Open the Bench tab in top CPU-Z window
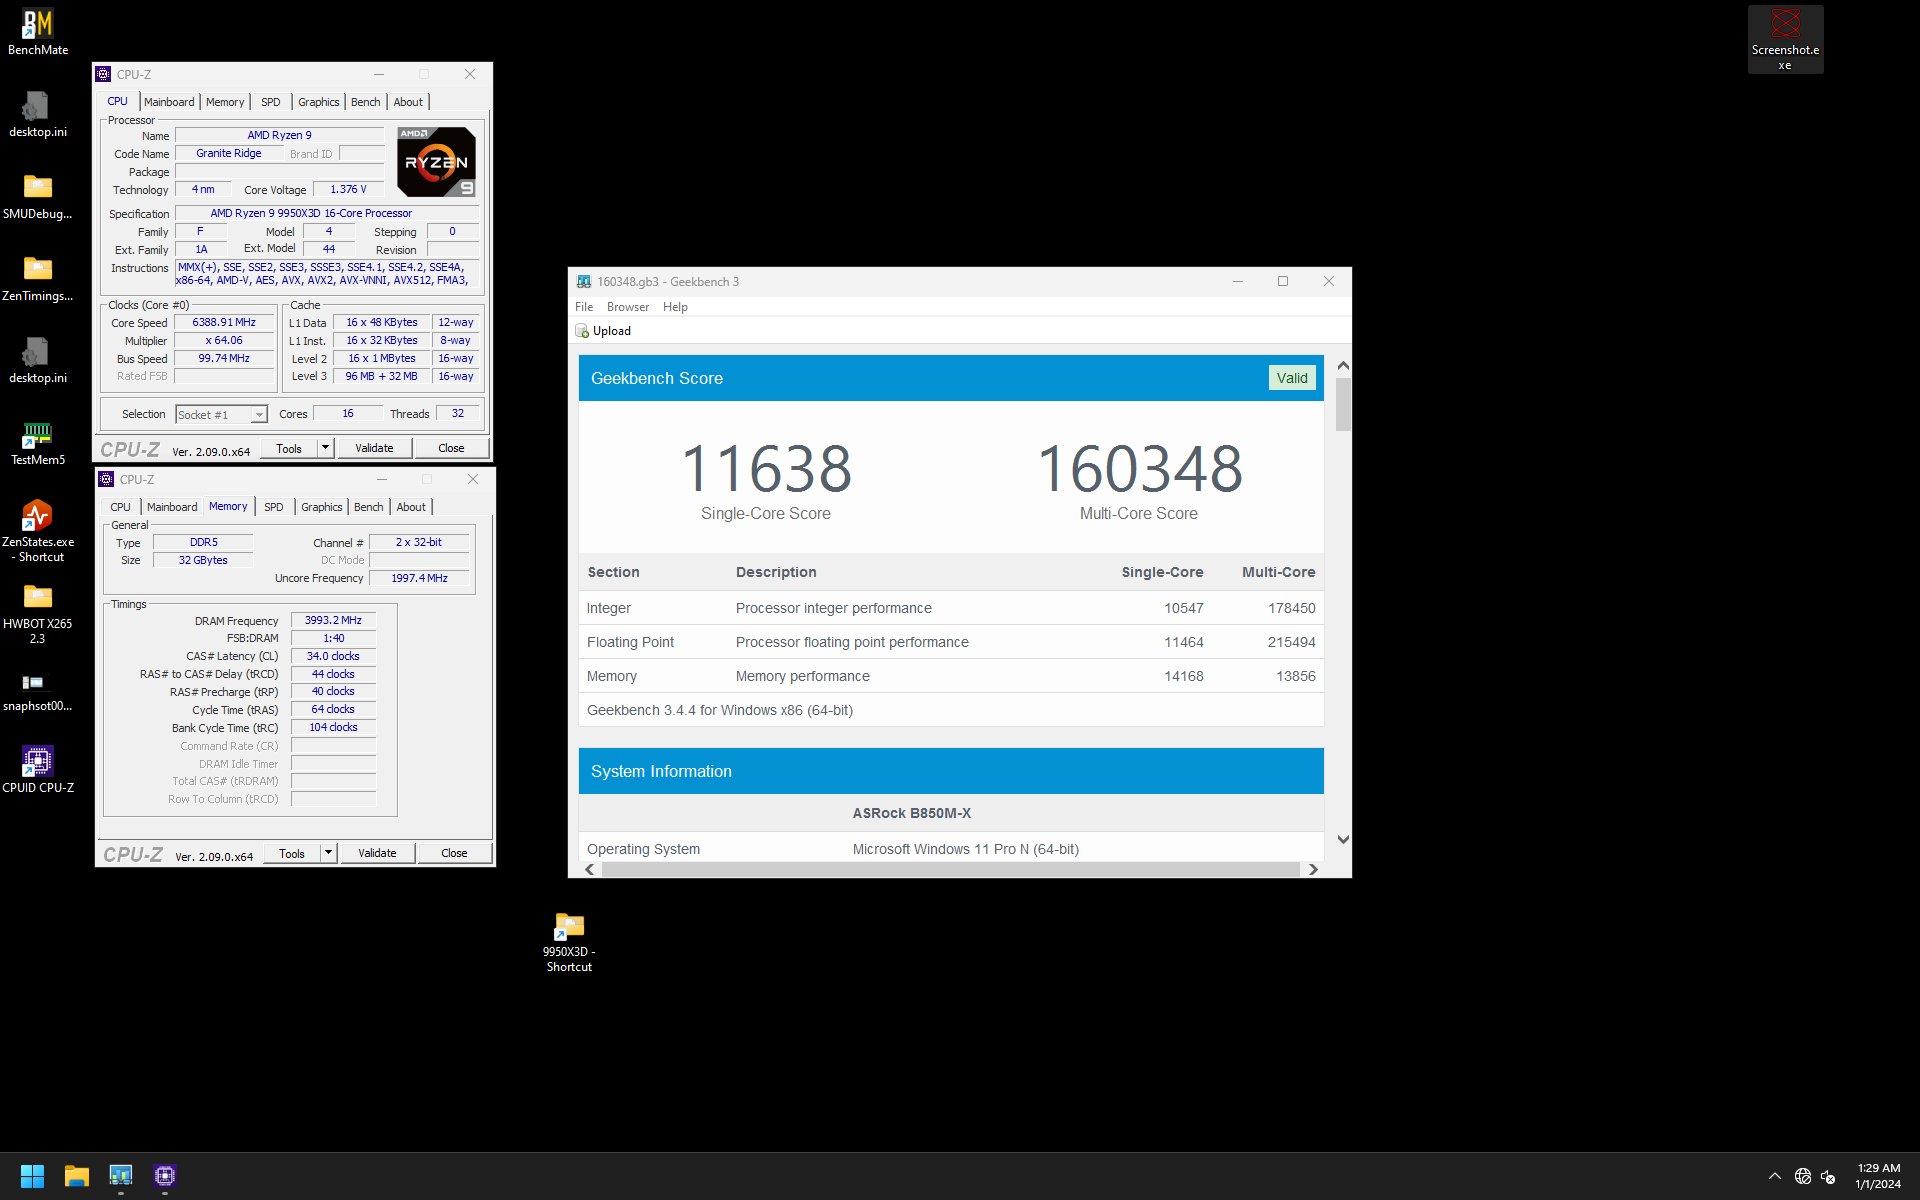This screenshot has width=1920, height=1200. click(366, 102)
